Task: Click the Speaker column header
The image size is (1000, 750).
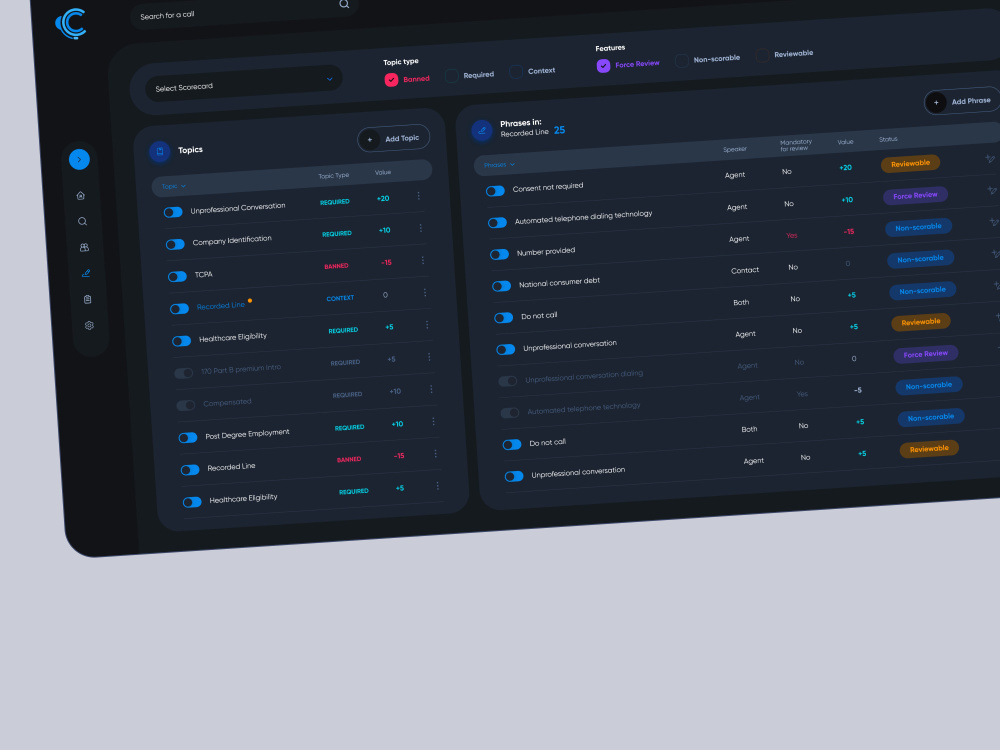Action: tap(735, 149)
